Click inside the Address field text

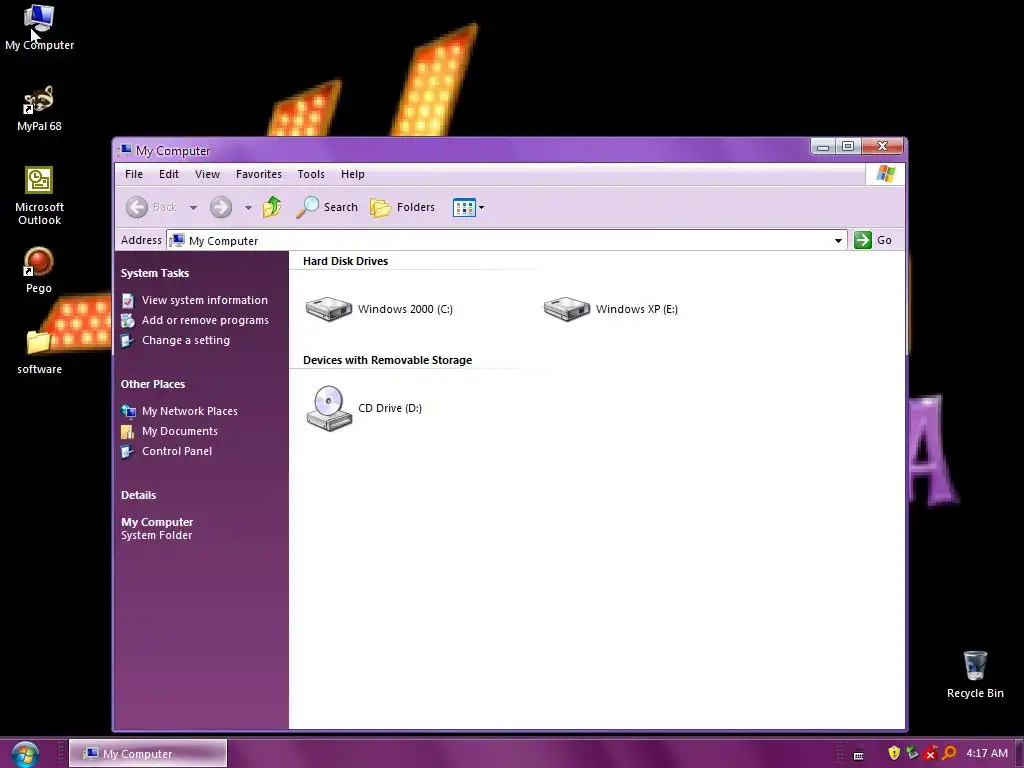(223, 241)
